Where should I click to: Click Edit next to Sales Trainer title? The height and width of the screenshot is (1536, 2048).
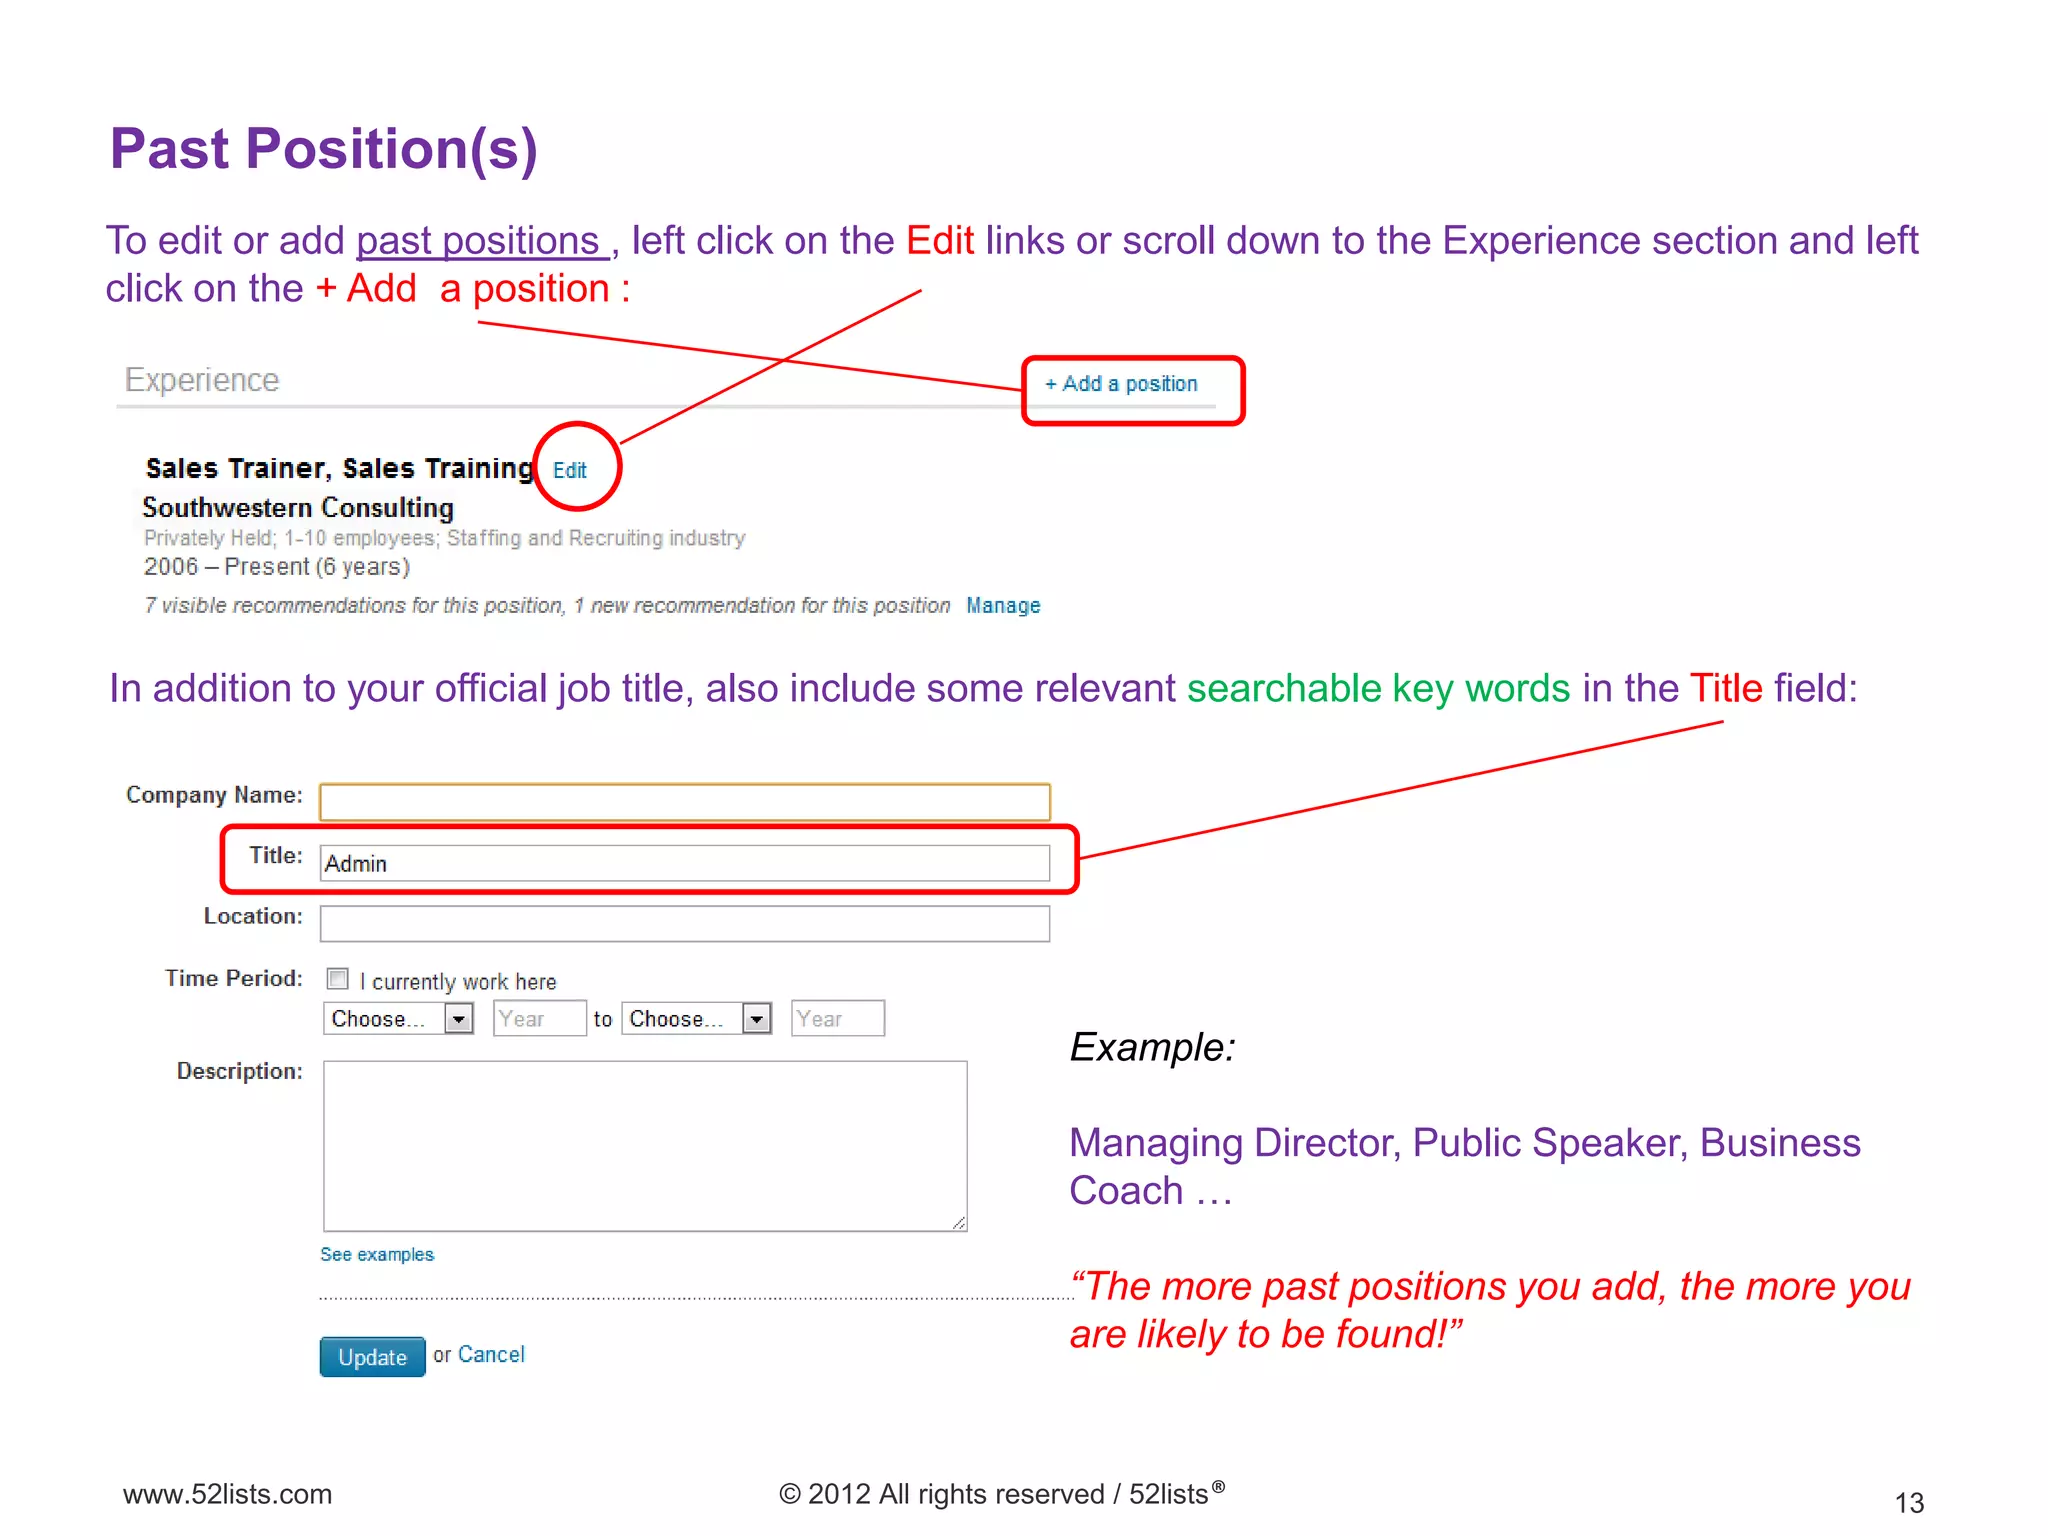point(570,470)
